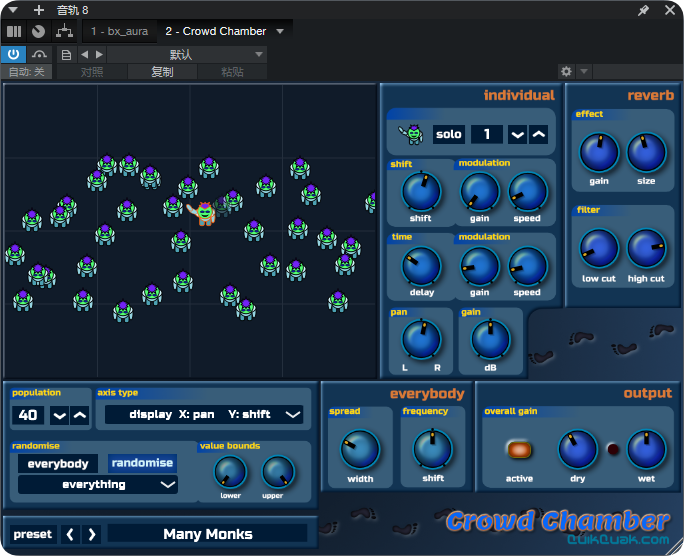Go to previous plugin preset chevron
The width and height of the screenshot is (684, 556).
coord(70,534)
